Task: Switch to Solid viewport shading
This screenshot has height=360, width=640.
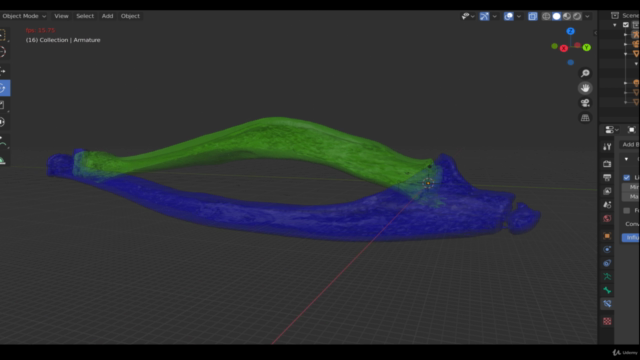Action: click(556, 16)
